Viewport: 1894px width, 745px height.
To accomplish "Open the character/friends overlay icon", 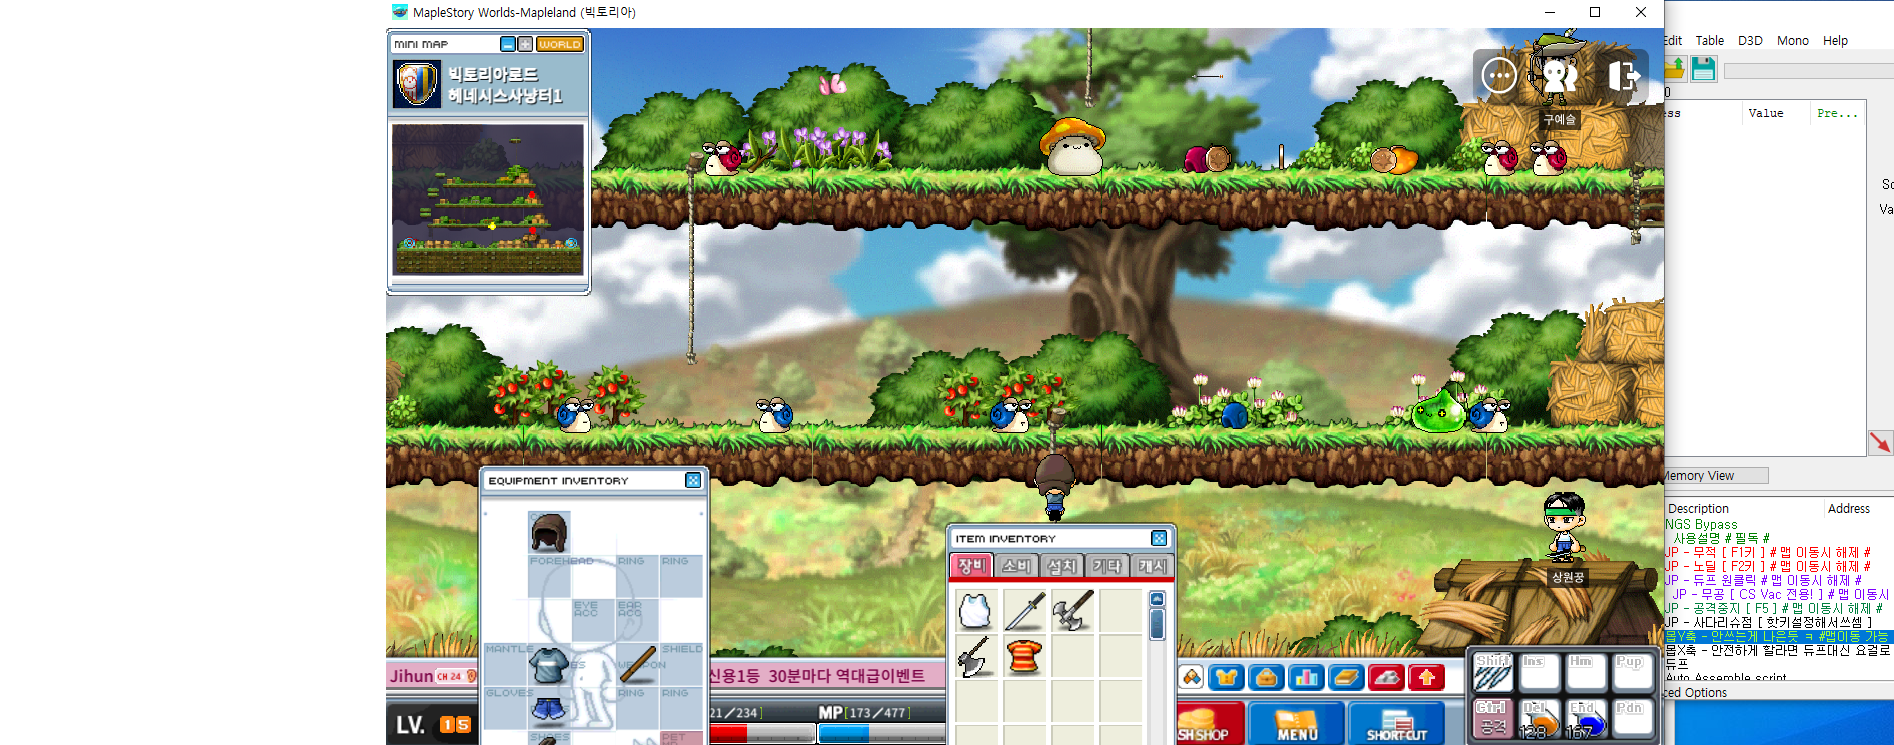I will tap(1559, 75).
